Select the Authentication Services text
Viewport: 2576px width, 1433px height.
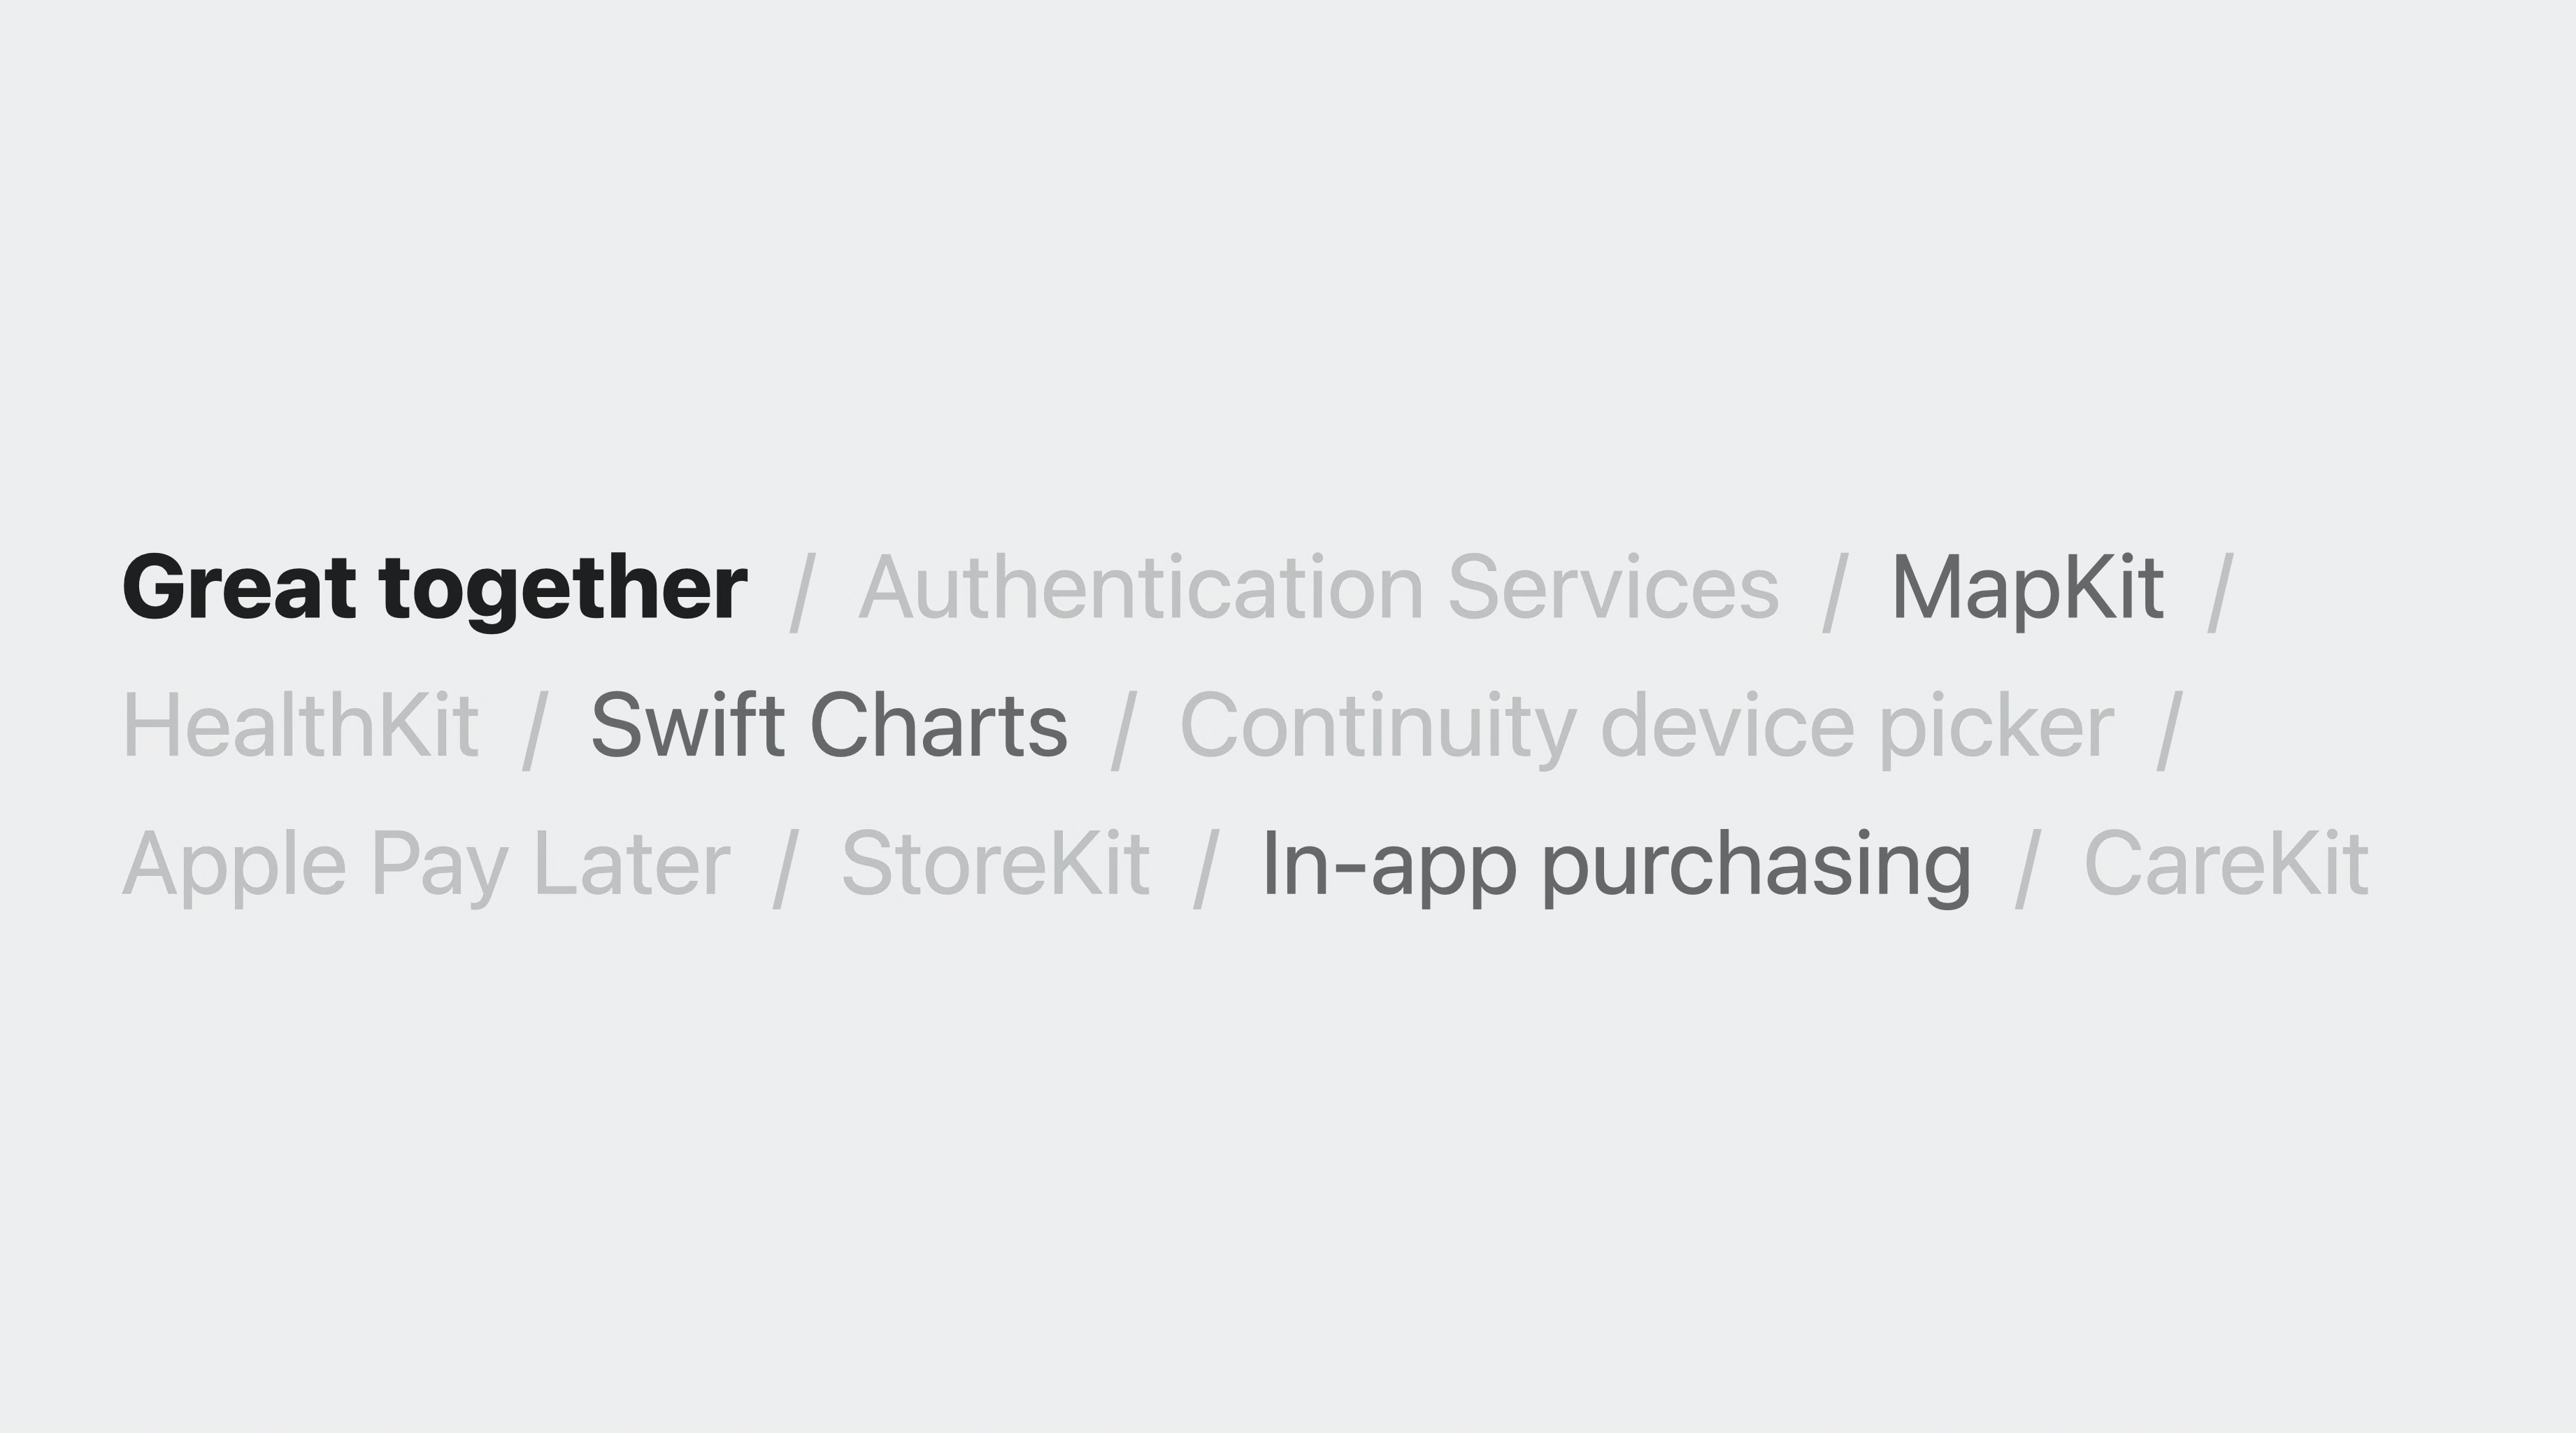pos(1319,587)
